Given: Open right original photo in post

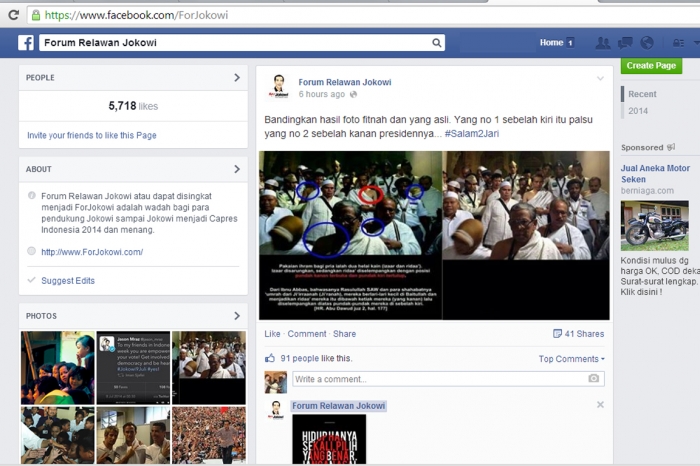Looking at the screenshot, I should [526, 235].
